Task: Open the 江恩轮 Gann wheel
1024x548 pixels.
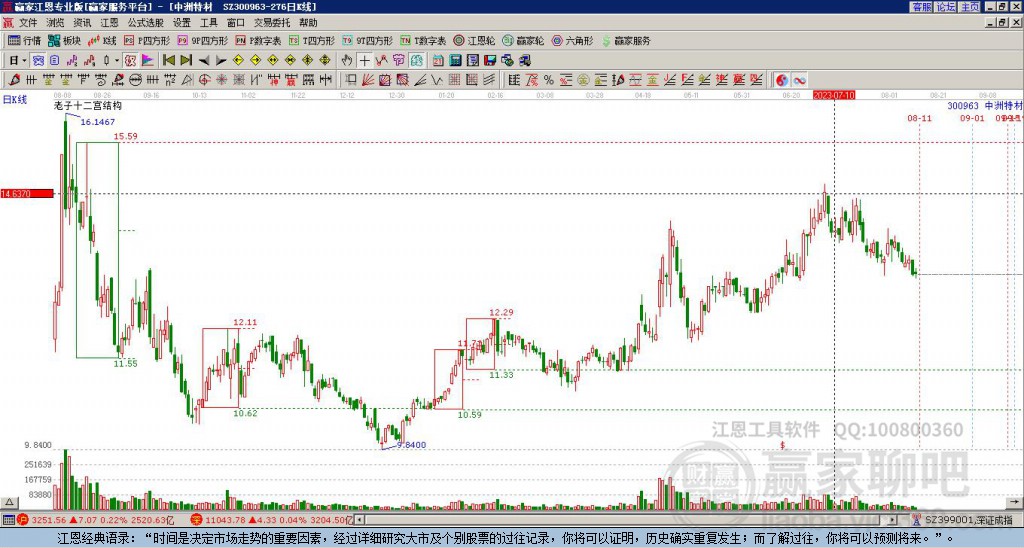Action: click(474, 40)
